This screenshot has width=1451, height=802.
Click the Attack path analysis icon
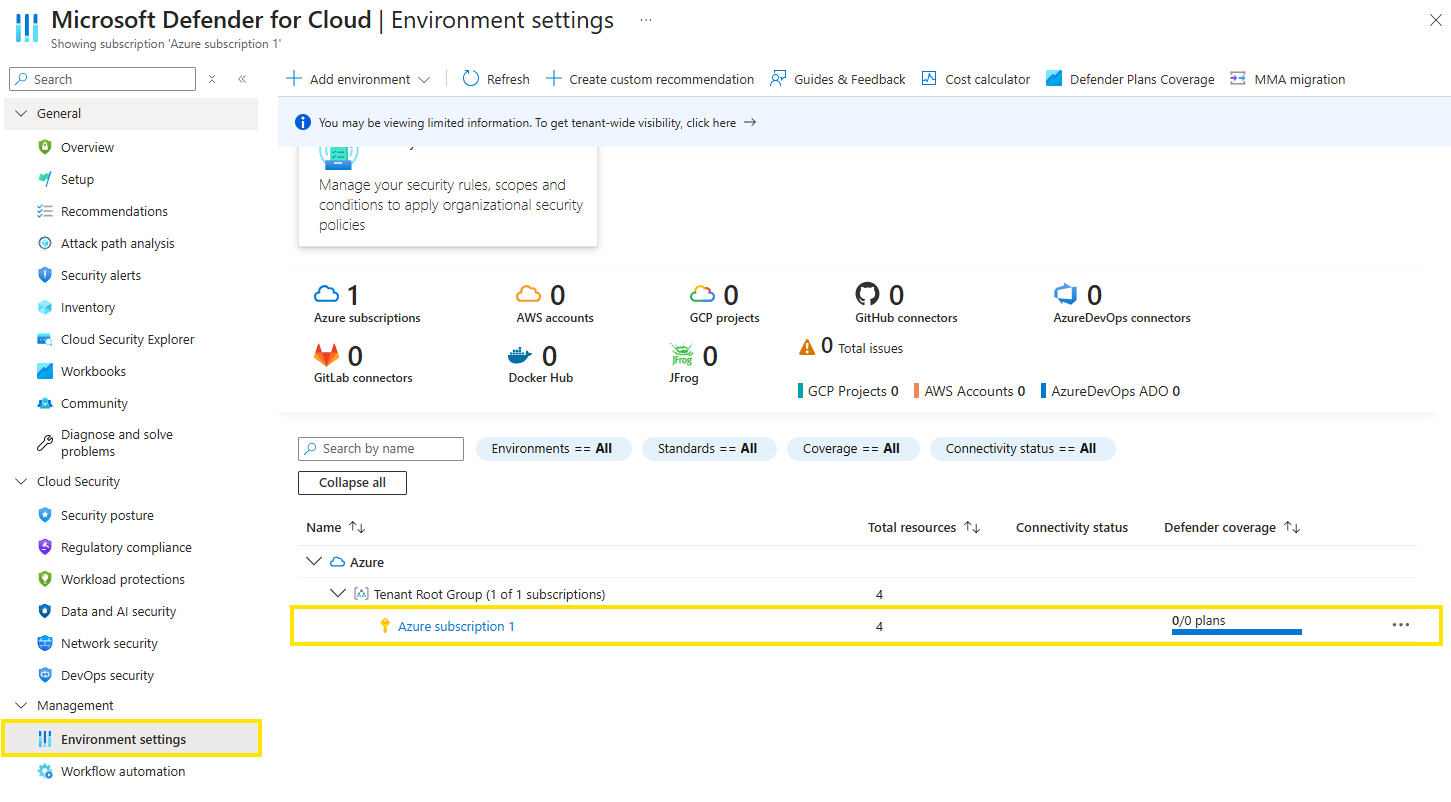(44, 243)
